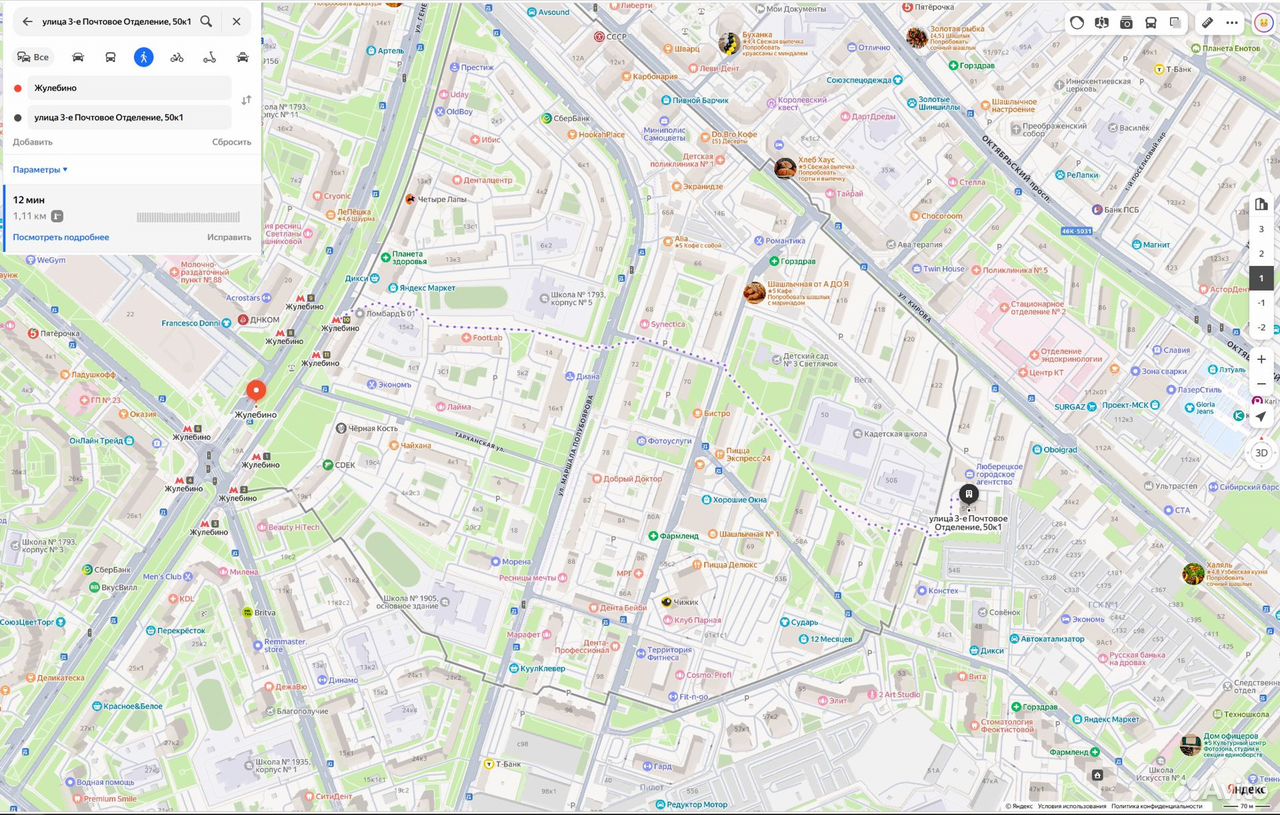This screenshot has width=1280, height=815.
Task: Toggle moving transport layer bus icon
Action: point(1151,22)
